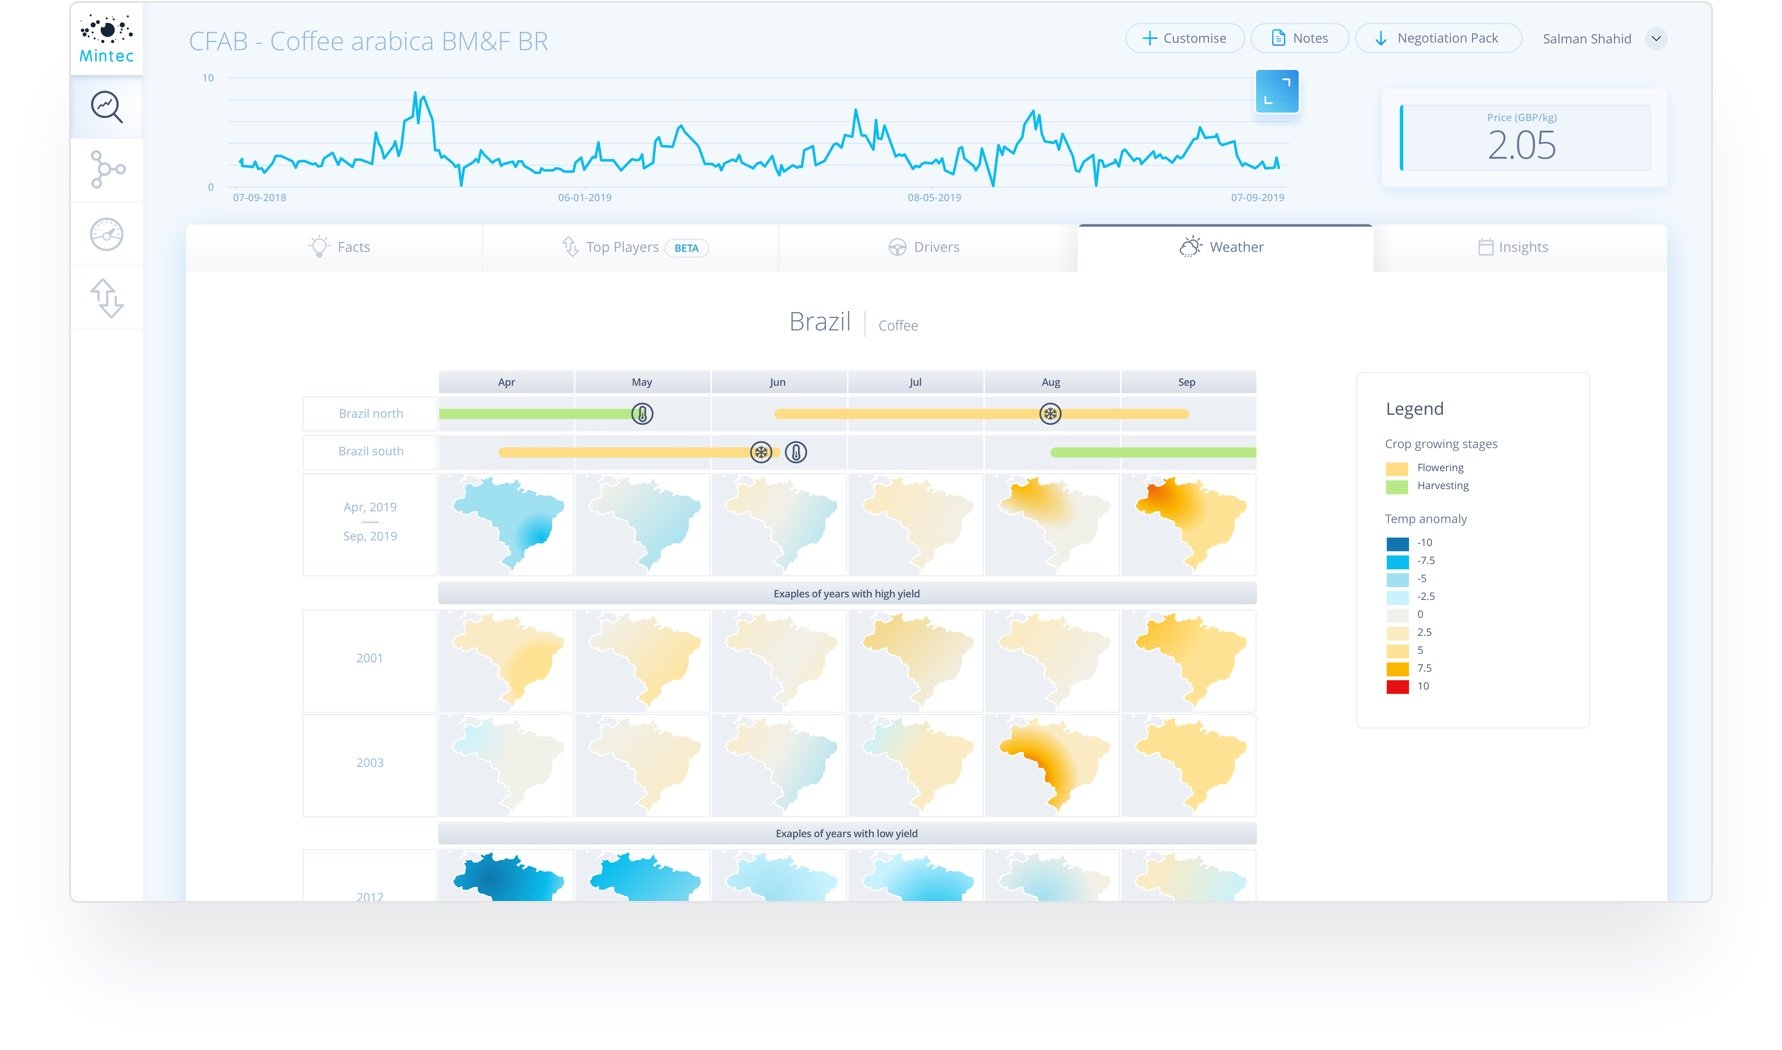Click the 2003 August temperature map
This screenshot has width=1782, height=1050.
tap(1051, 765)
